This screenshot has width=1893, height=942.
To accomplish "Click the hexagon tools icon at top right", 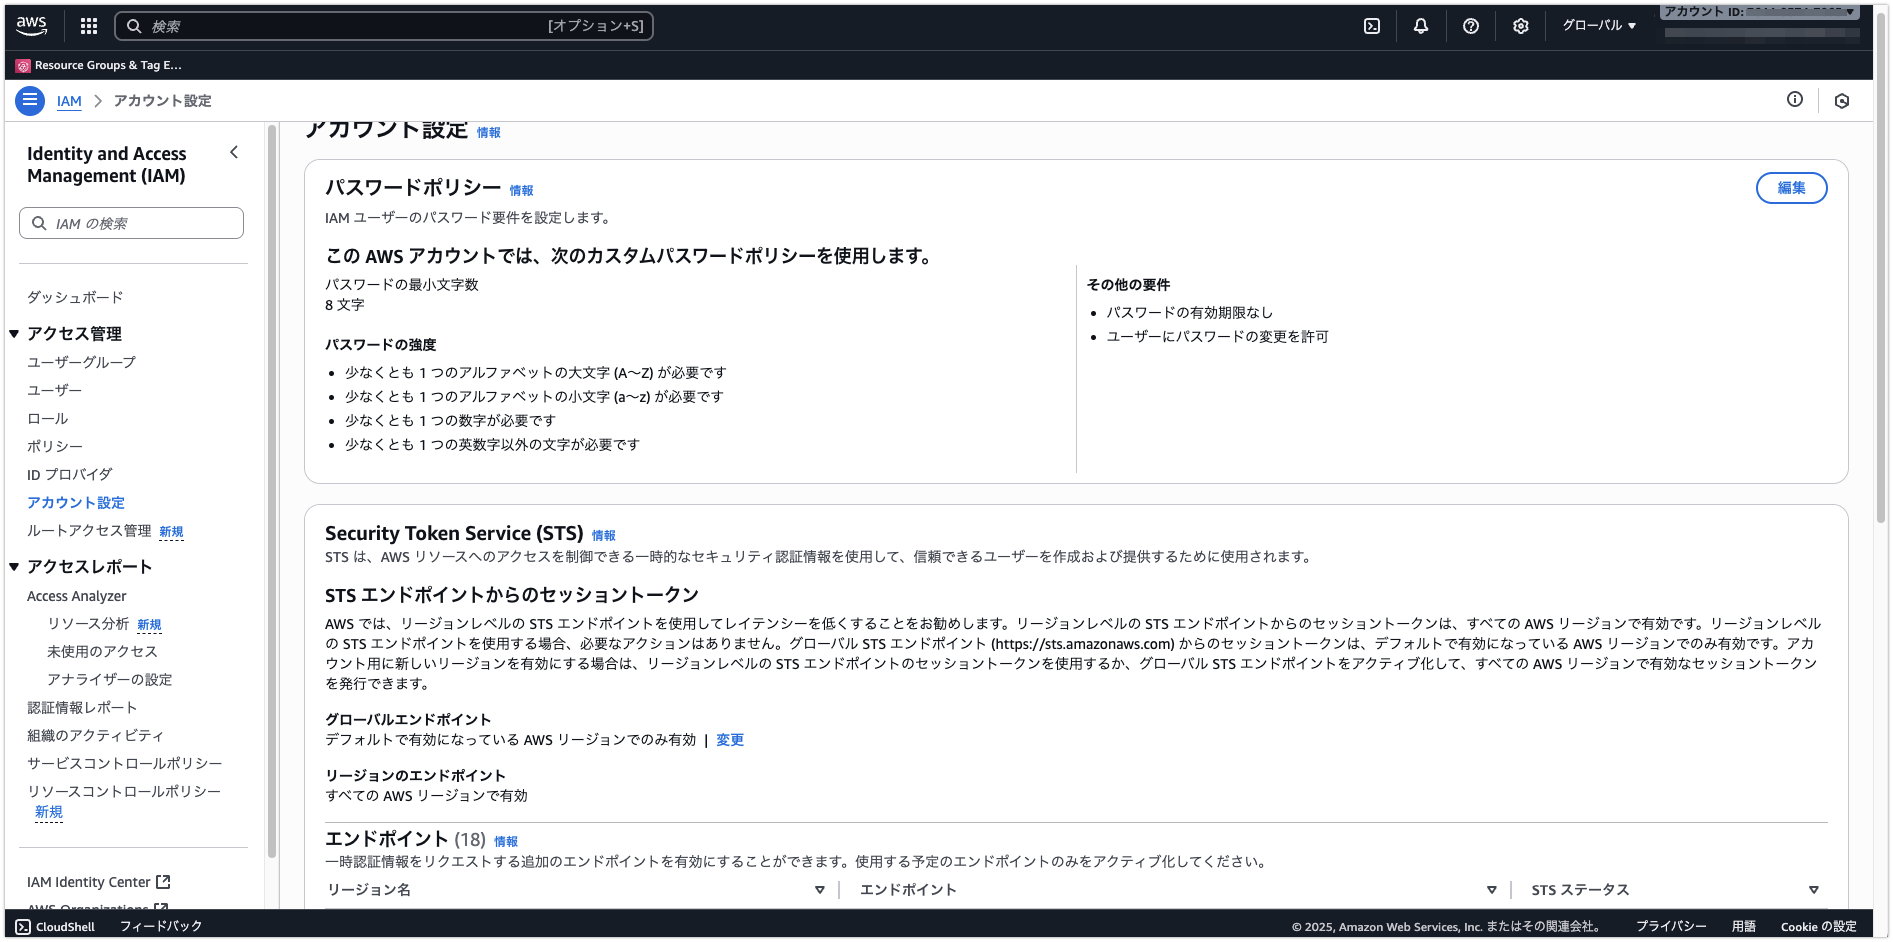I will pos(1842,100).
